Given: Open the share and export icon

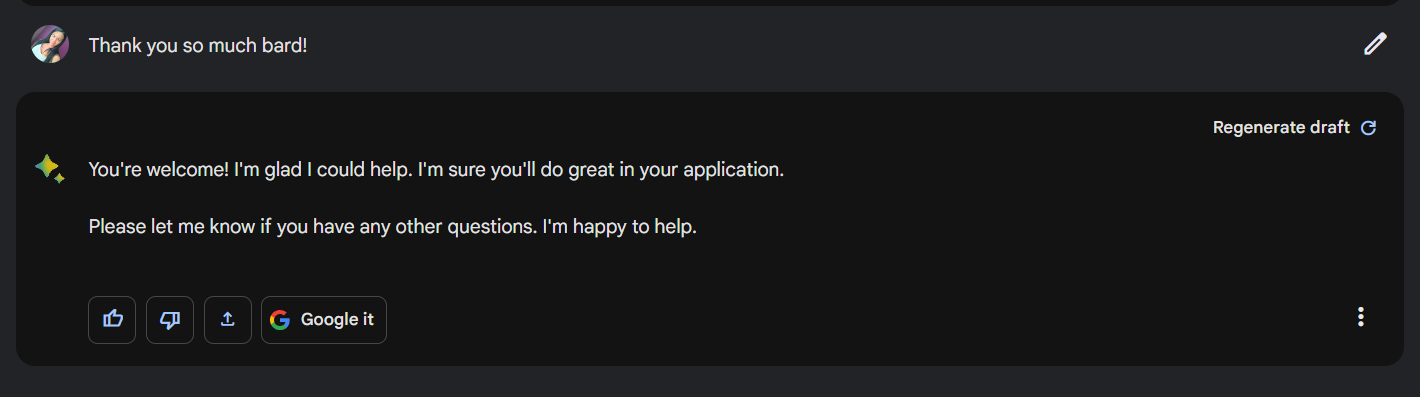Looking at the screenshot, I should (228, 320).
